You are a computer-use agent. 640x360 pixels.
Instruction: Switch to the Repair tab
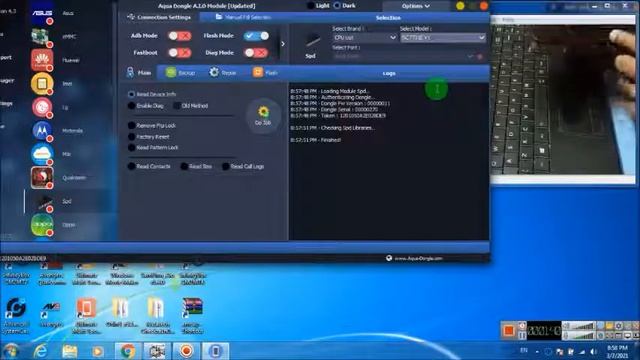pos(223,73)
